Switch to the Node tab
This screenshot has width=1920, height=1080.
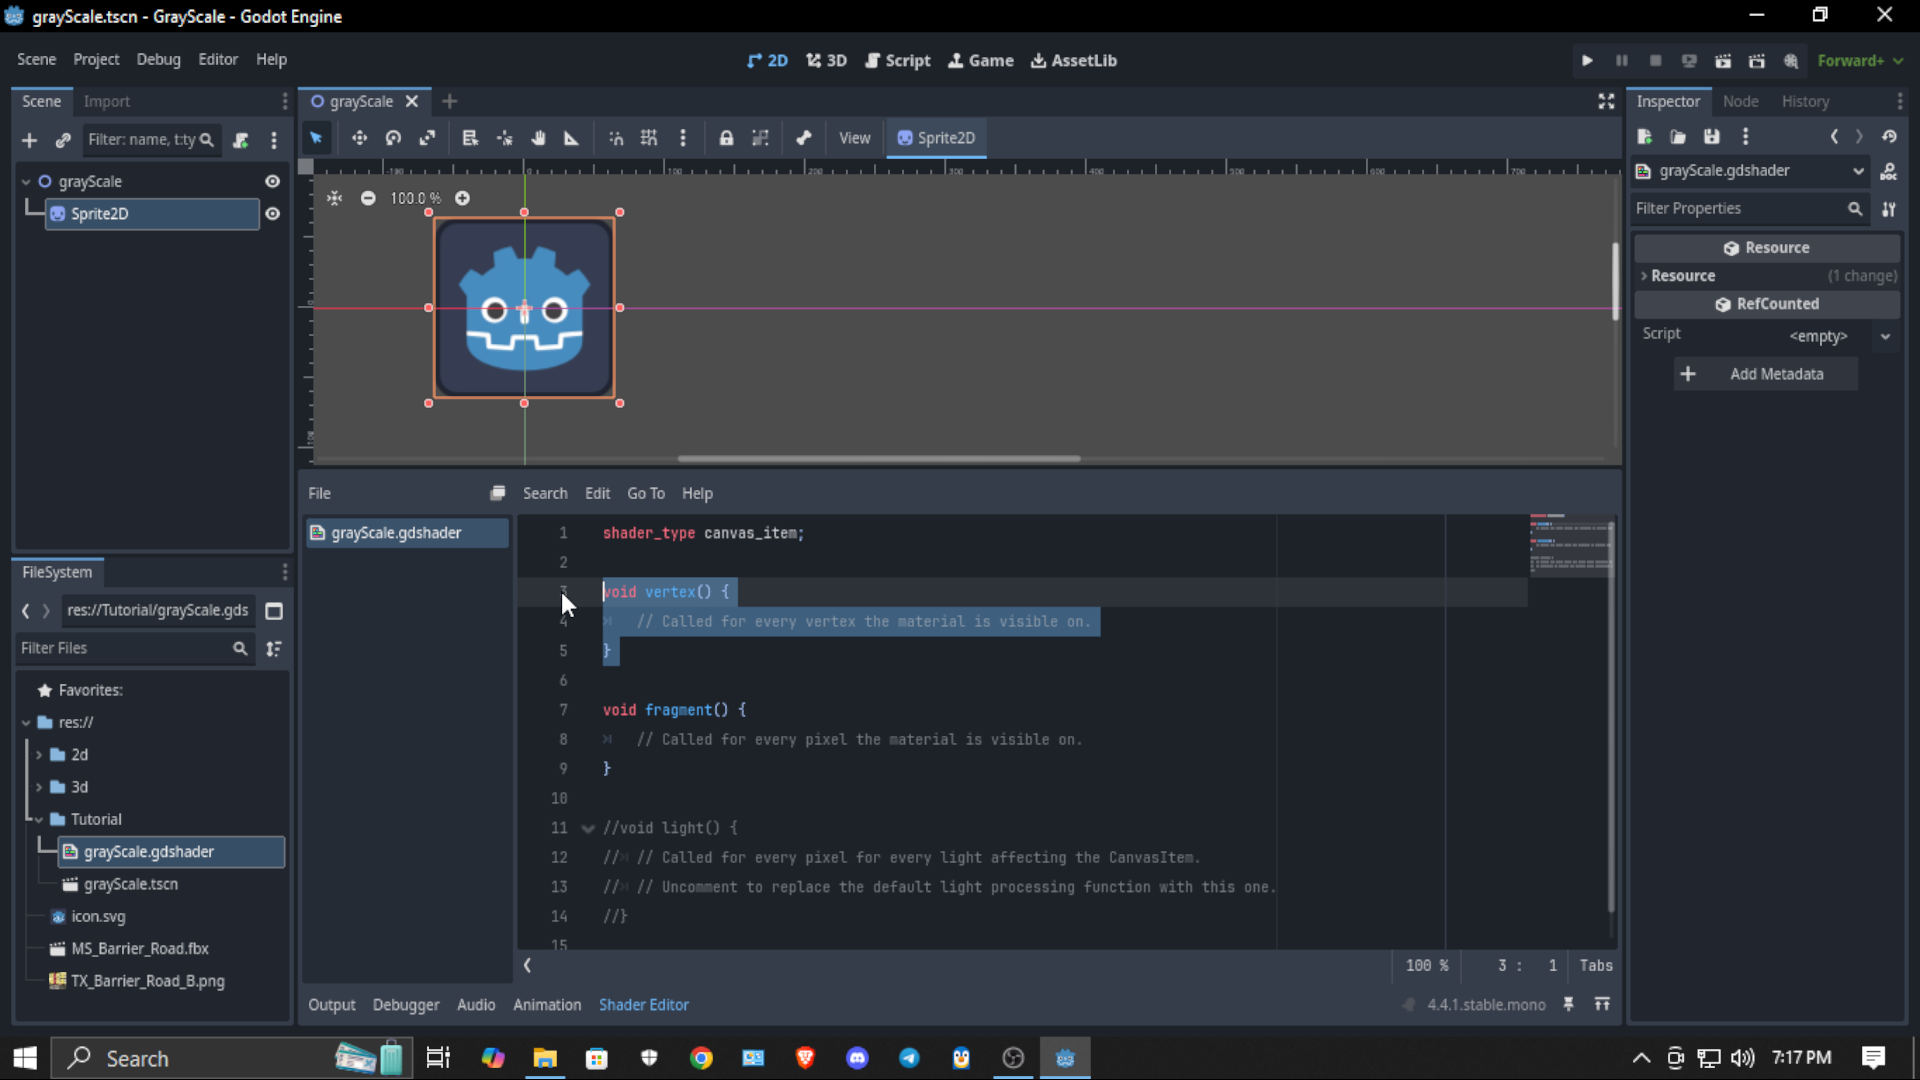click(1740, 101)
